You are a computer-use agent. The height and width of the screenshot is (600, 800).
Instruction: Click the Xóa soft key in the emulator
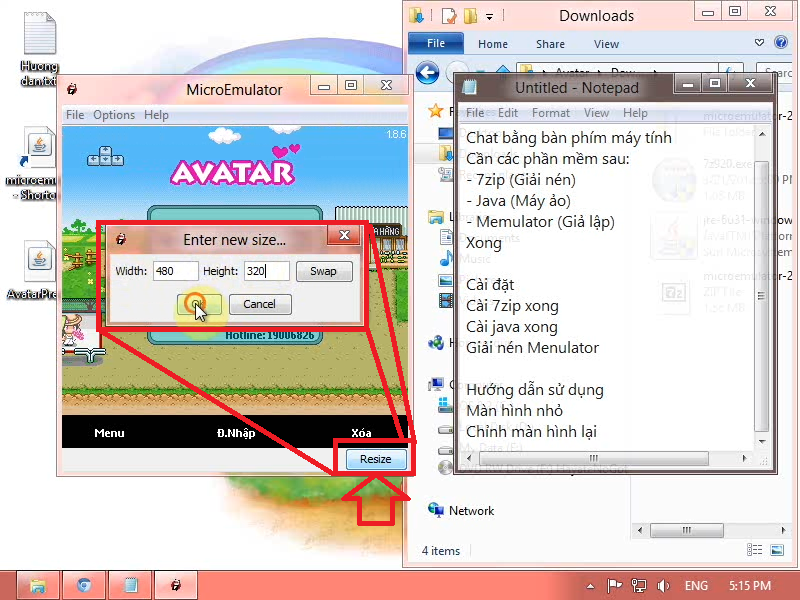361,433
